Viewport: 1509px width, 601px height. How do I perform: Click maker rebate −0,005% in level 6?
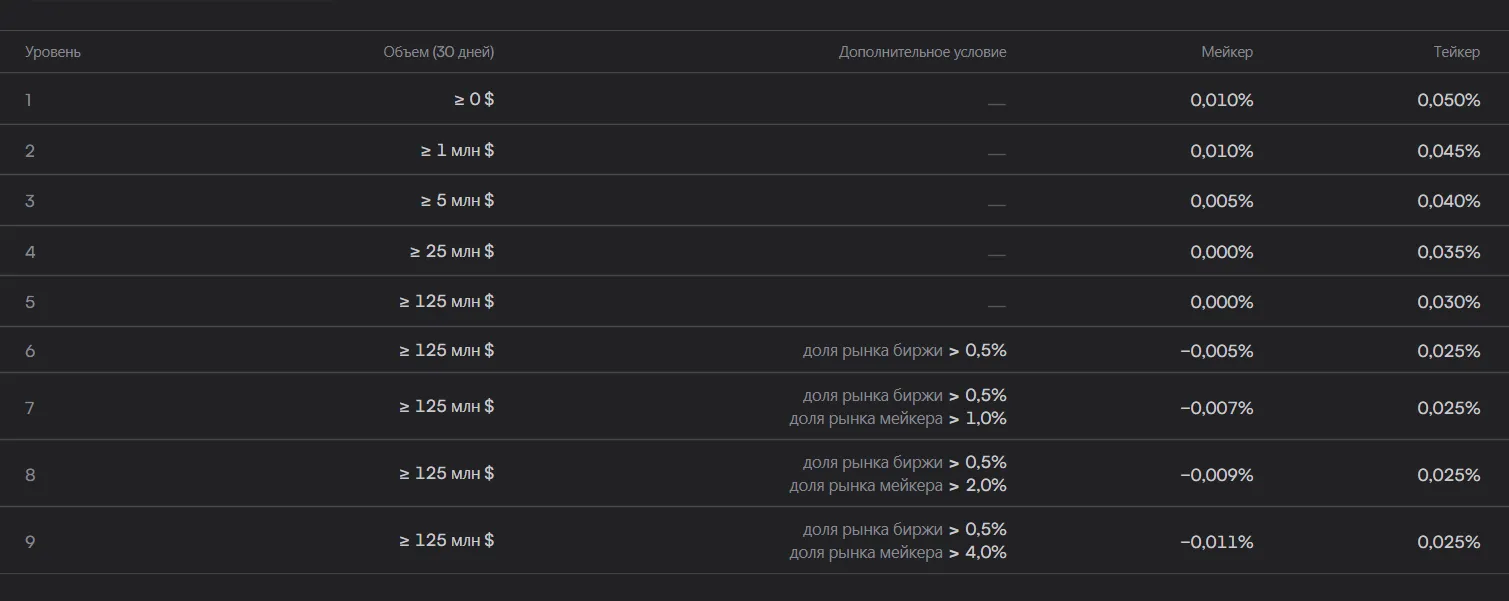1217,351
